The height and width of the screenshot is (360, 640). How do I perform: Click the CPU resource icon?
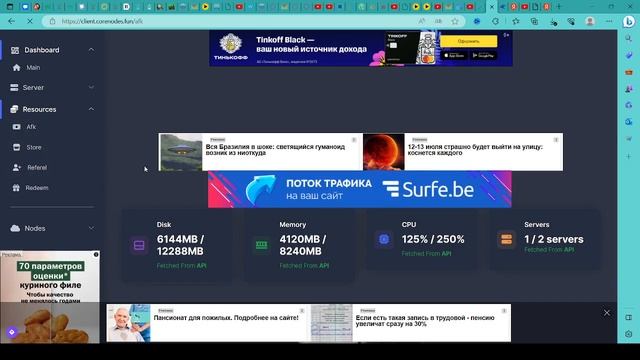[x=384, y=239]
